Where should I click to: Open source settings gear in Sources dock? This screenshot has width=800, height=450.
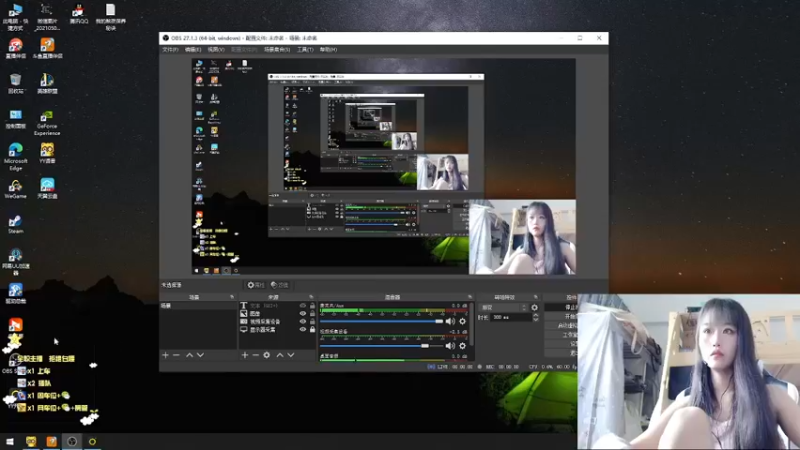click(x=267, y=355)
